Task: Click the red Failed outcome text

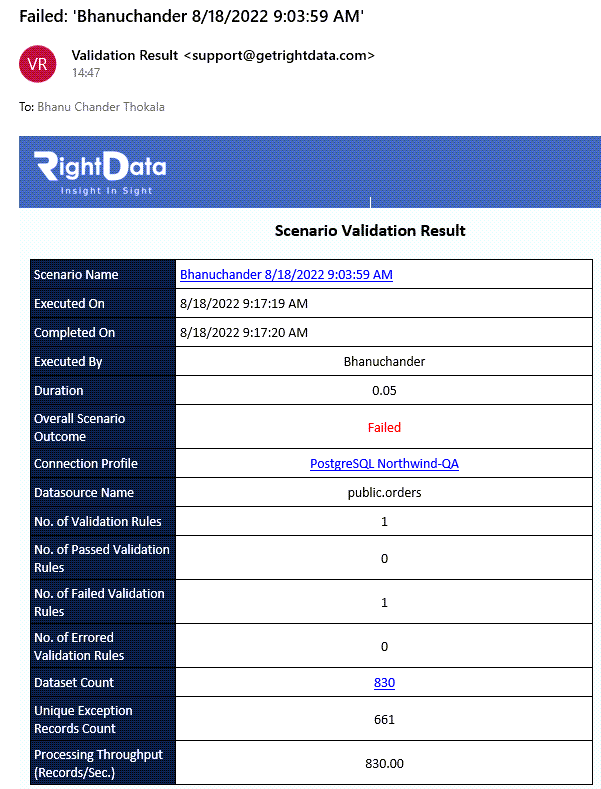Action: tap(384, 427)
